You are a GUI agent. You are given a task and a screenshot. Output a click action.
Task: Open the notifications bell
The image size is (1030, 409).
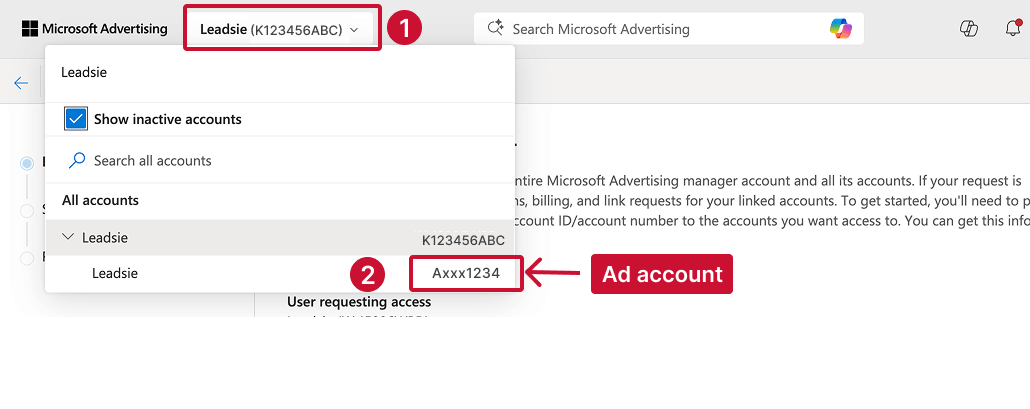tap(1013, 29)
